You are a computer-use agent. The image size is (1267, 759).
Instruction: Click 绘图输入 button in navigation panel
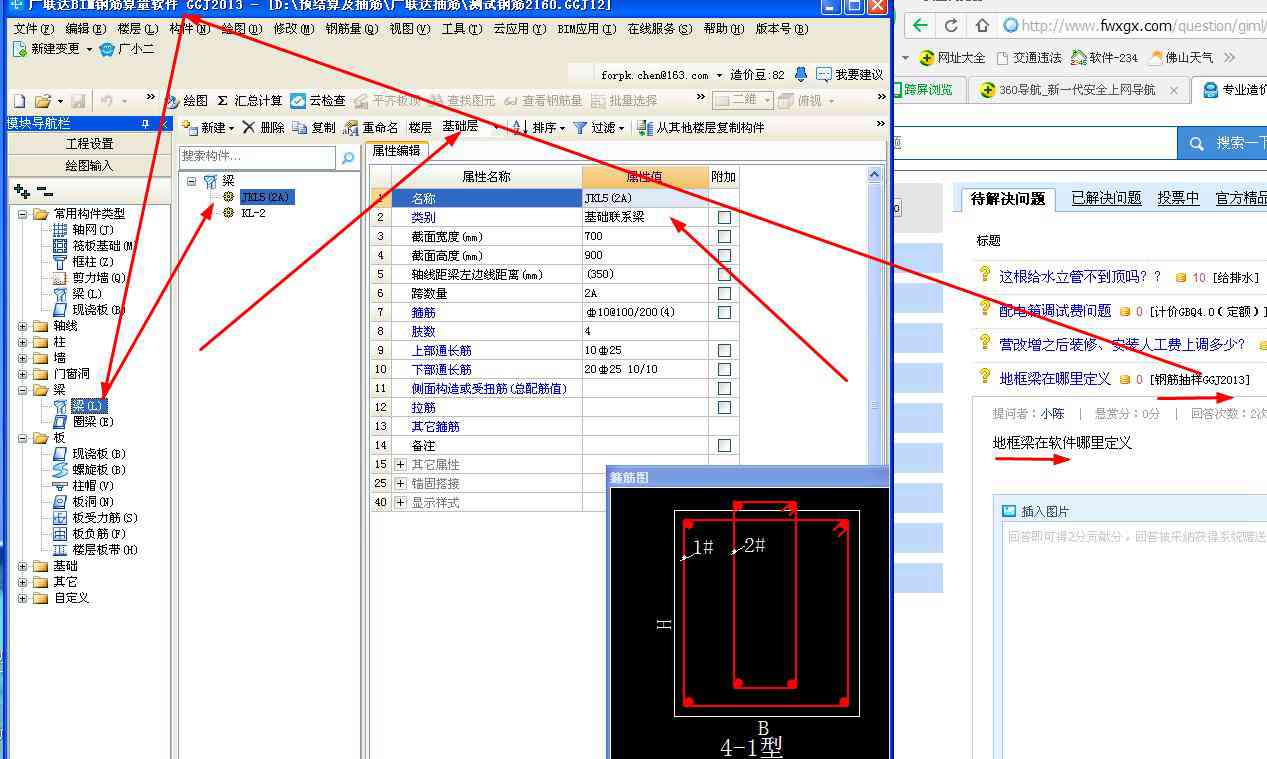[x=90, y=165]
